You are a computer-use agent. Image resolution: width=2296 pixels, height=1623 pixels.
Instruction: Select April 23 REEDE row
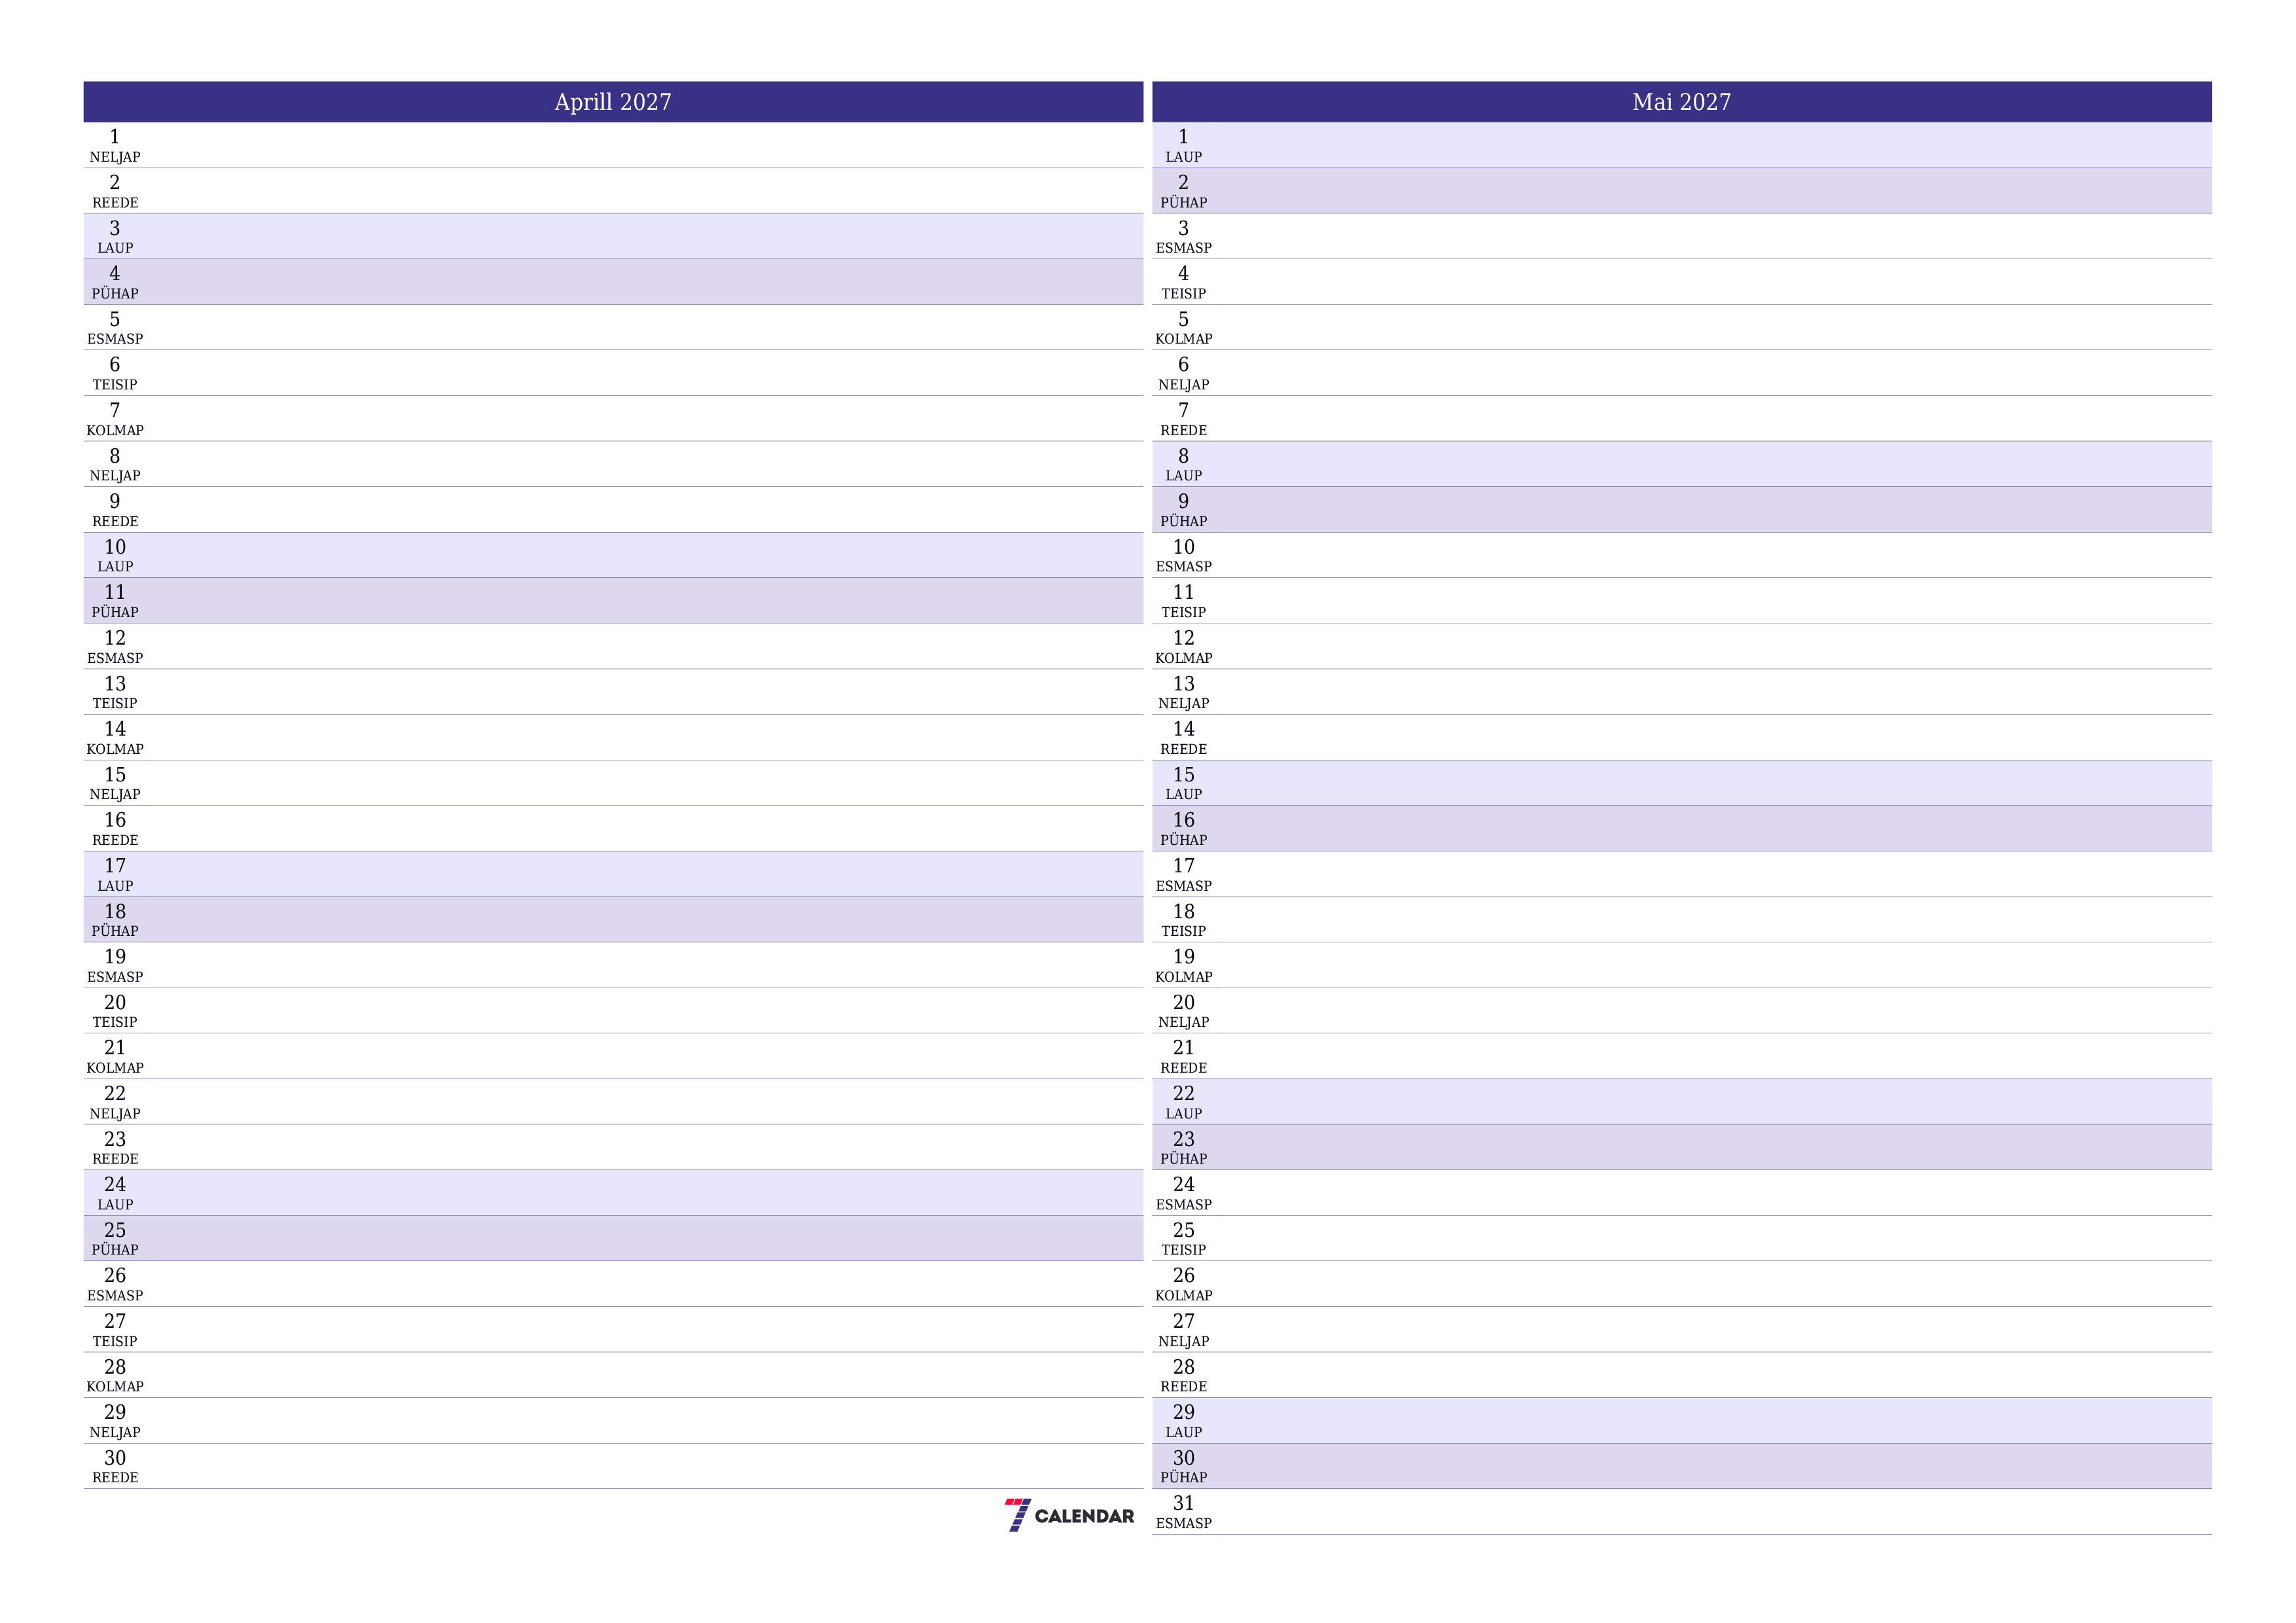(613, 1147)
